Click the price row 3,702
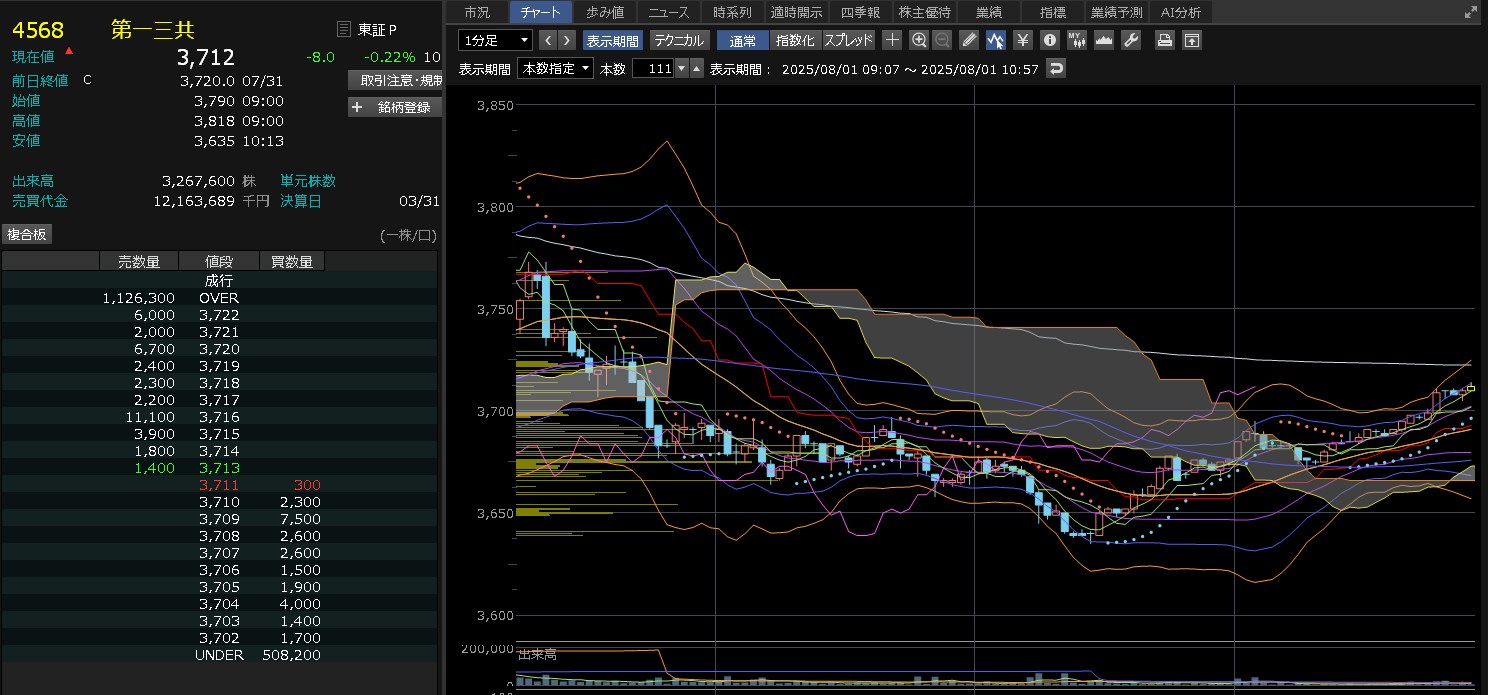 219,638
